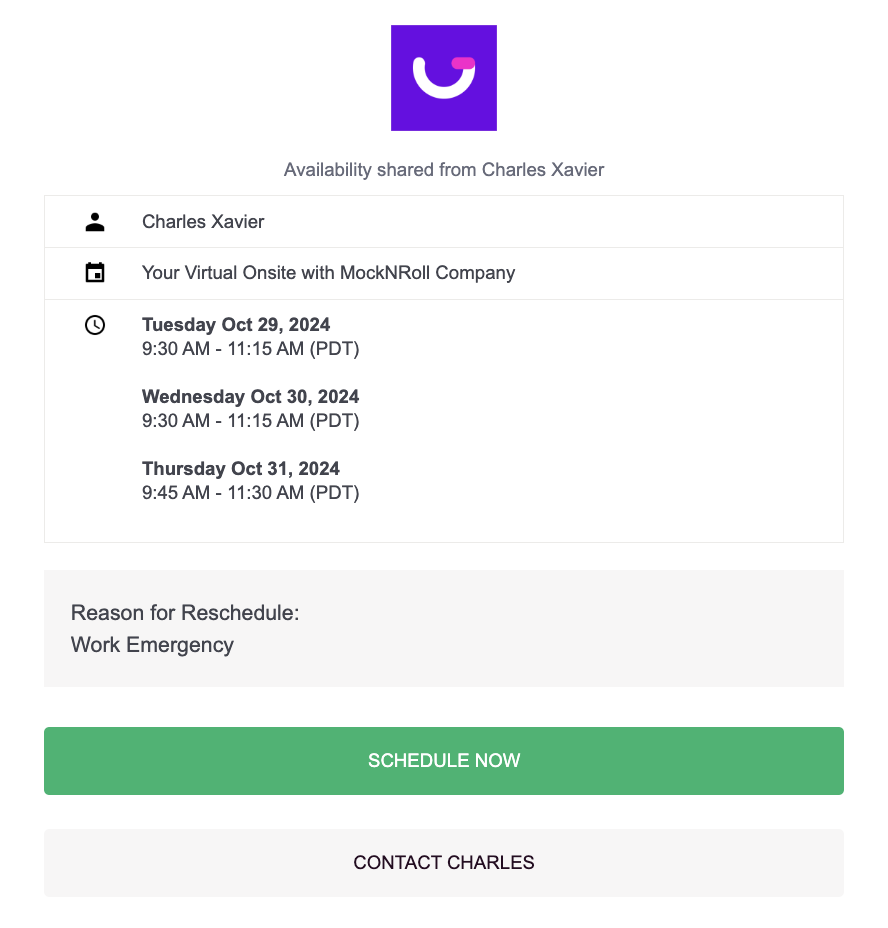Click the person icon beside Charles Xavier

click(95, 222)
